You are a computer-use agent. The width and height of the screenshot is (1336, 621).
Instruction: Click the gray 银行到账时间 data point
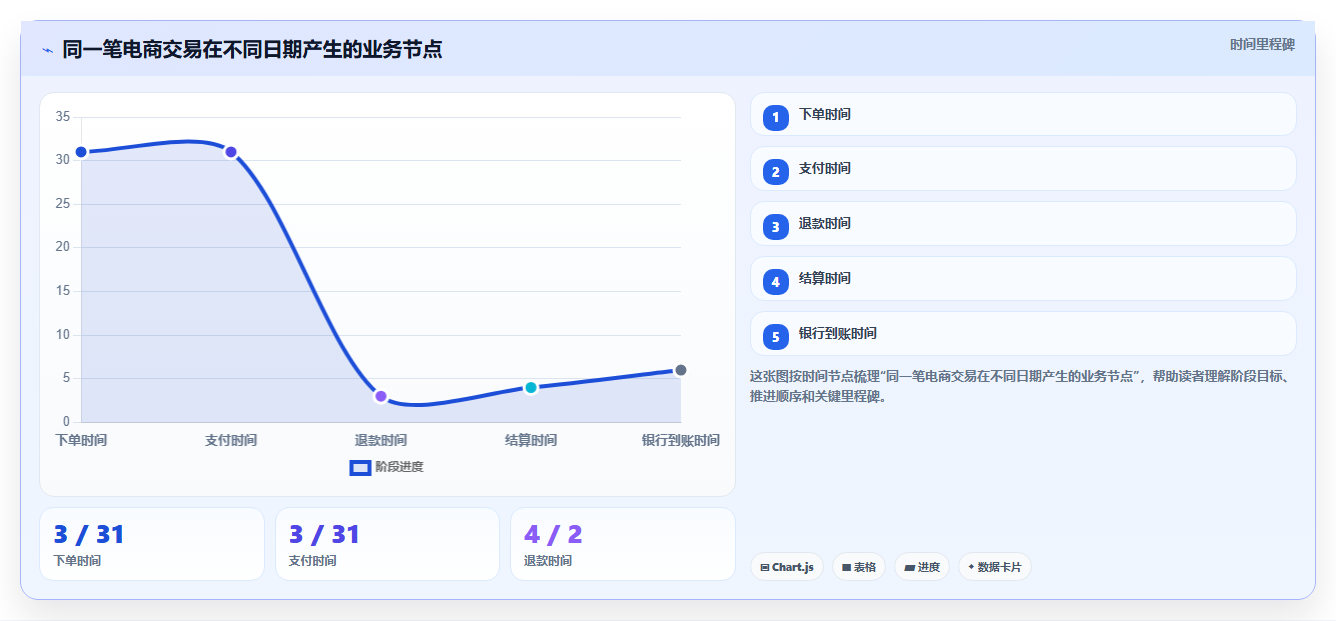pyautogui.click(x=681, y=370)
